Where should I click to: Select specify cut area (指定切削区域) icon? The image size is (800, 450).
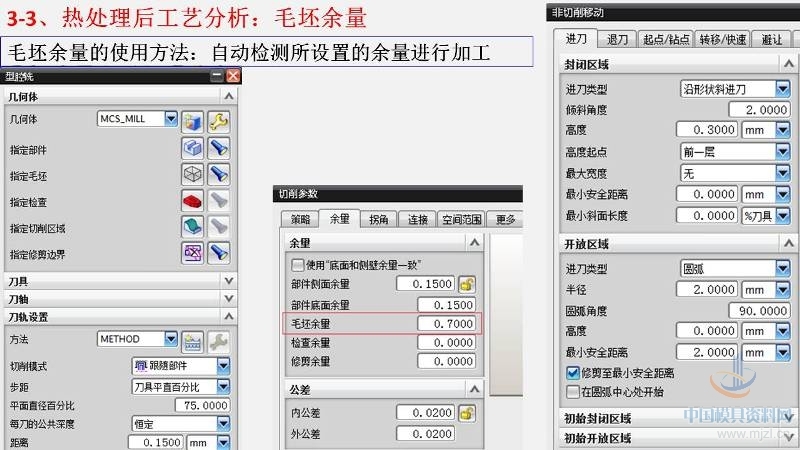coord(192,227)
